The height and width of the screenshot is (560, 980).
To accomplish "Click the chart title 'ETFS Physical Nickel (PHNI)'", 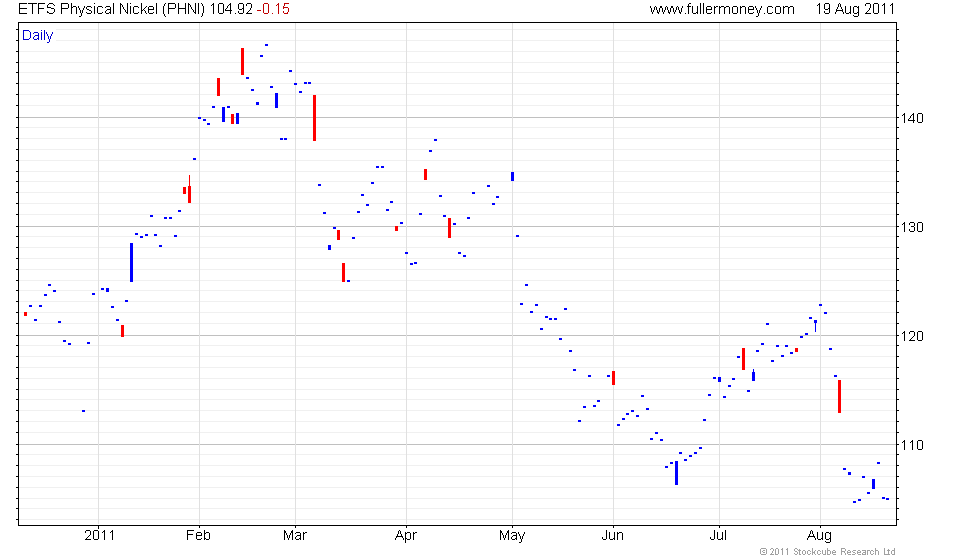I will 111,9.
